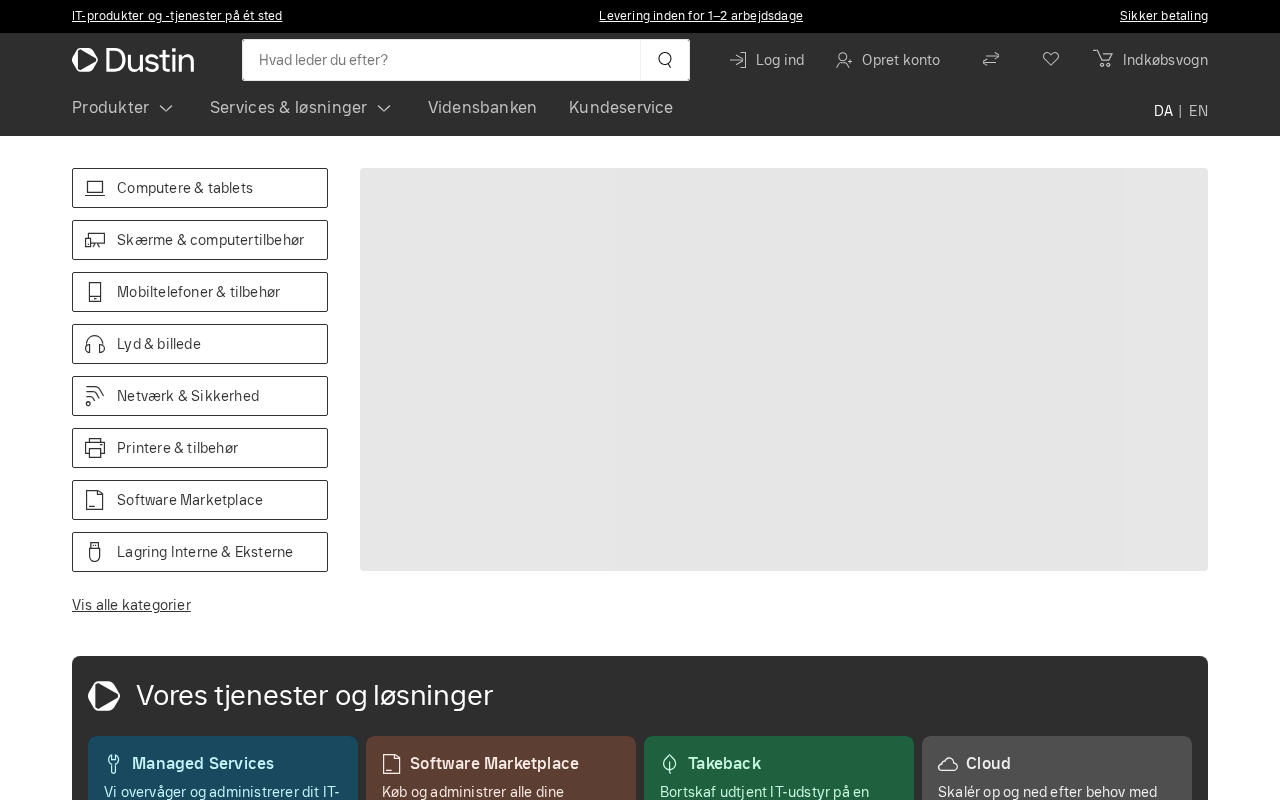
Task: Click the document icon on the brown Software Marketplace card
Action: click(391, 764)
